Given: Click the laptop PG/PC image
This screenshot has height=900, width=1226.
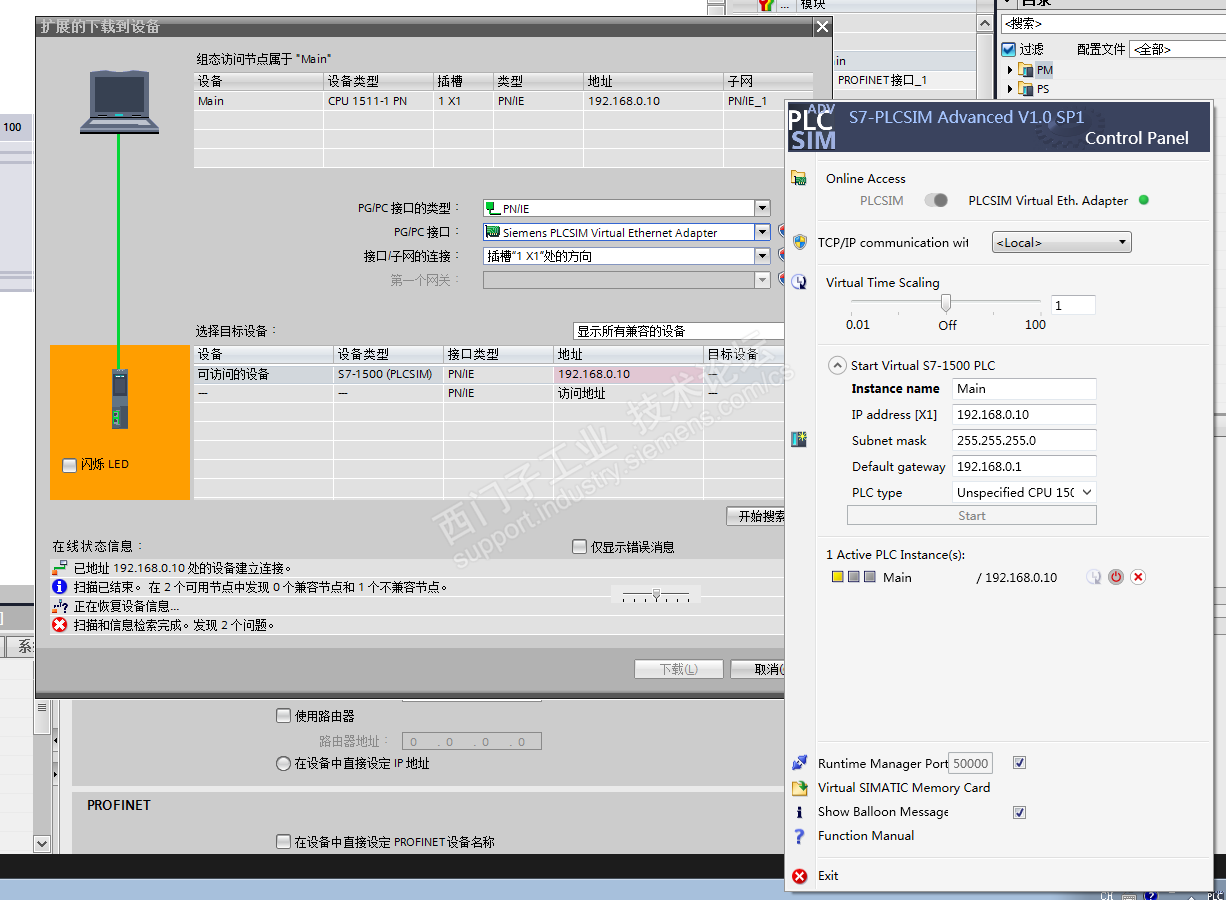Looking at the screenshot, I should 119,102.
